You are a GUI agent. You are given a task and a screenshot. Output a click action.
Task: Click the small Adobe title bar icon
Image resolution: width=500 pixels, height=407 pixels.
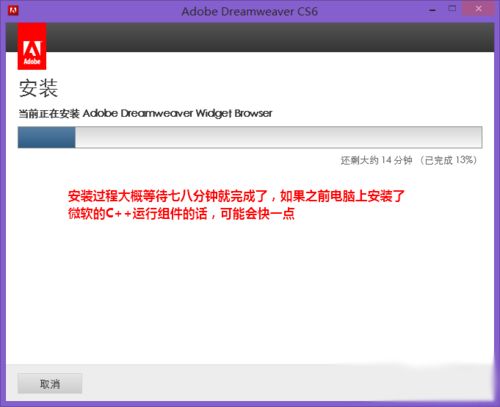pyautogui.click(x=13, y=11)
